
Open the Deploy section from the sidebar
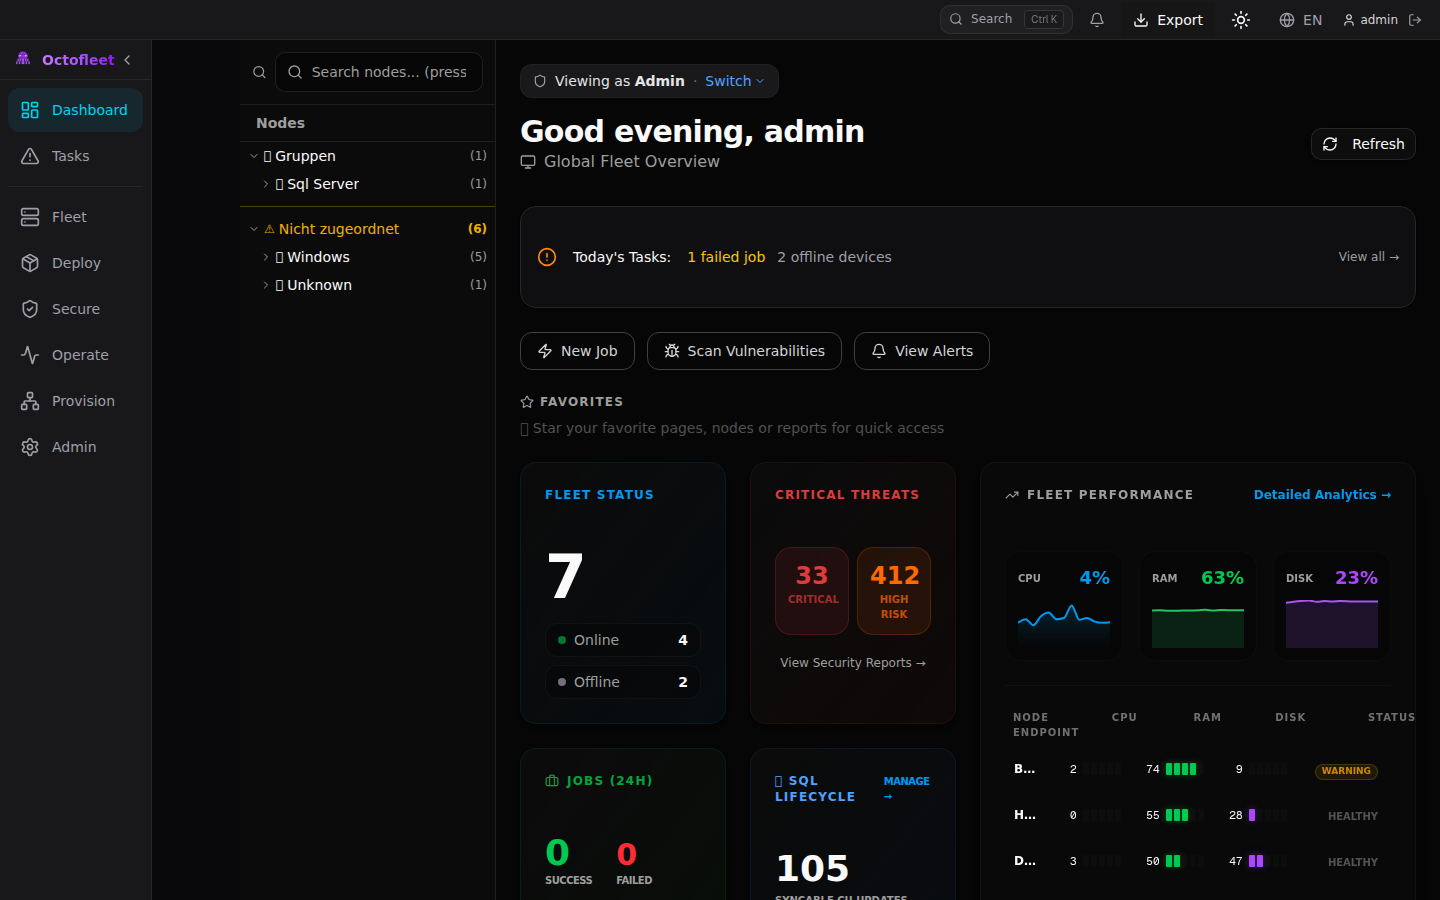(74, 262)
